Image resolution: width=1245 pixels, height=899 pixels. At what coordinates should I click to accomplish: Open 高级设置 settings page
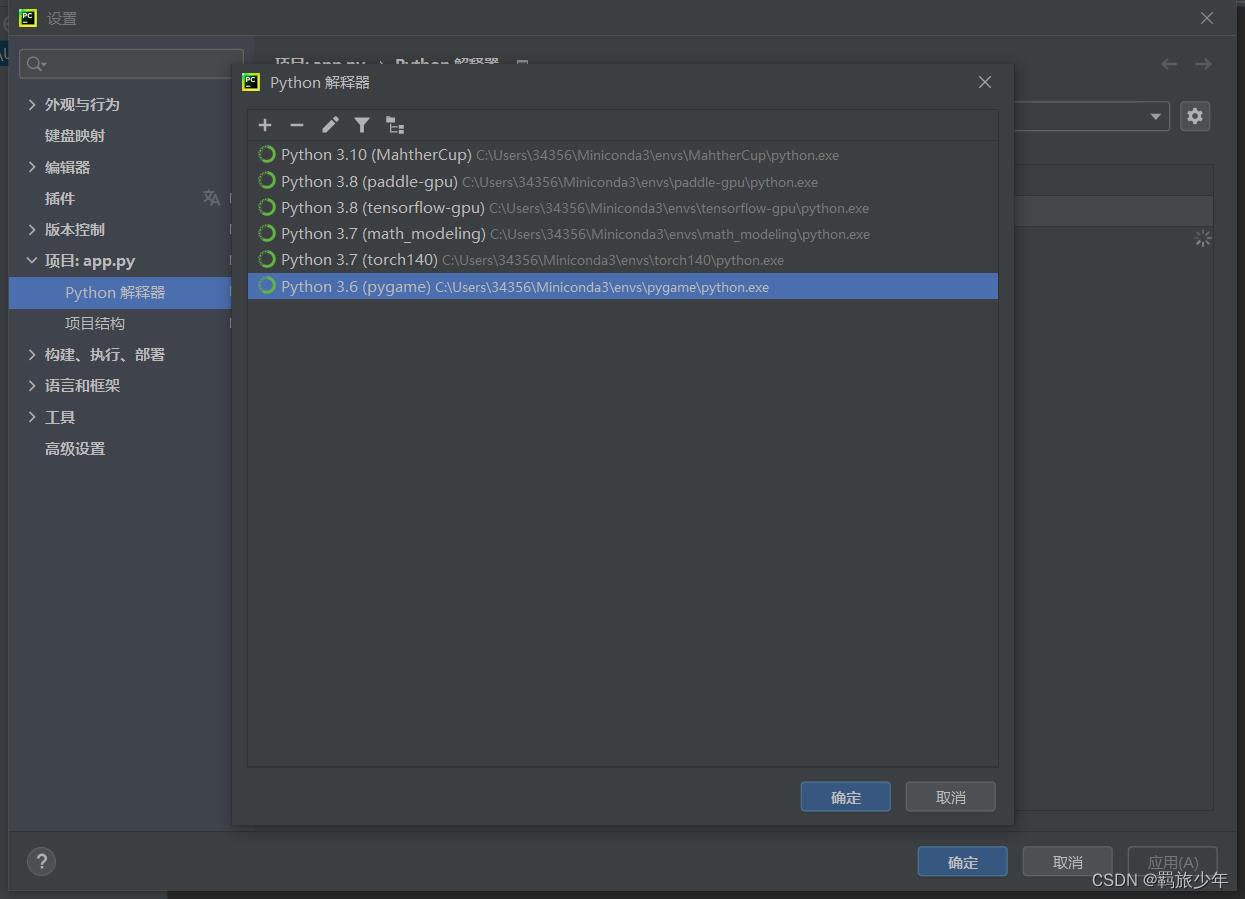[x=75, y=449]
